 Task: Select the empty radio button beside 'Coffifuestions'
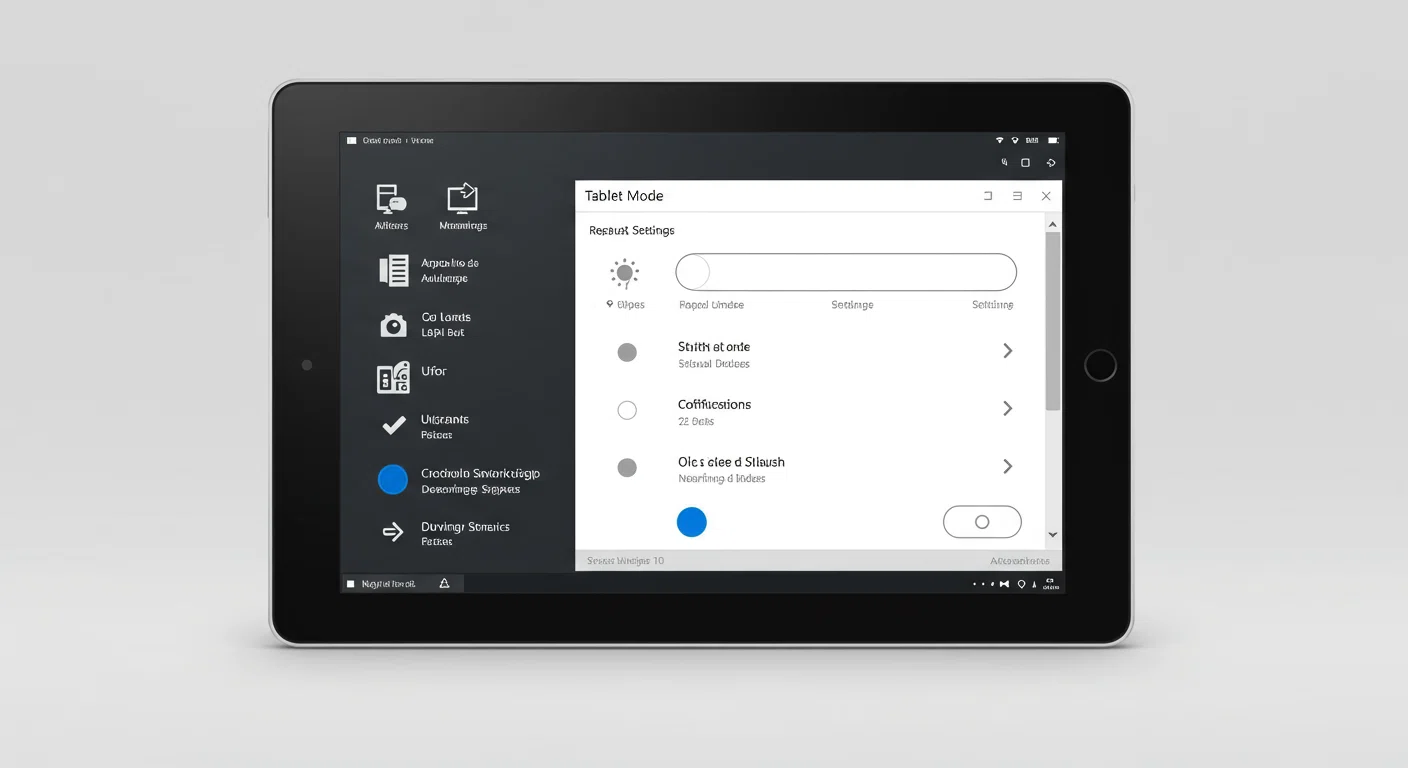627,410
